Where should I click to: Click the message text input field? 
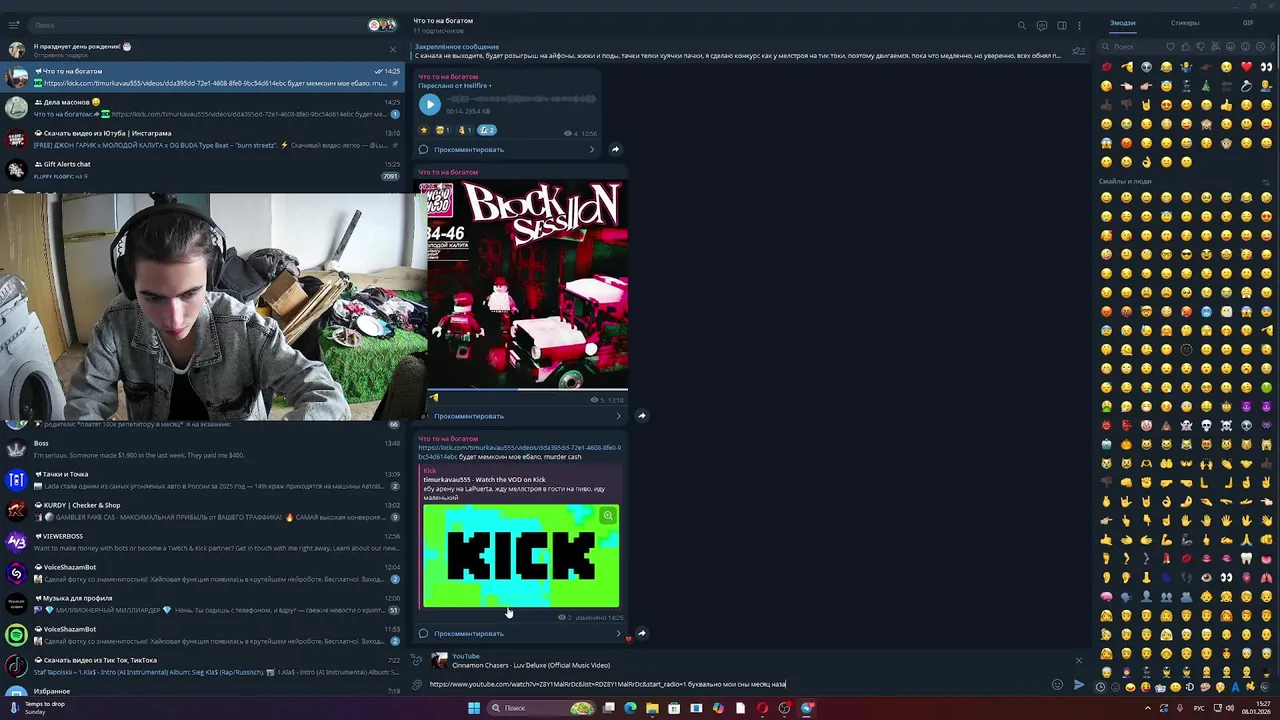(738, 685)
